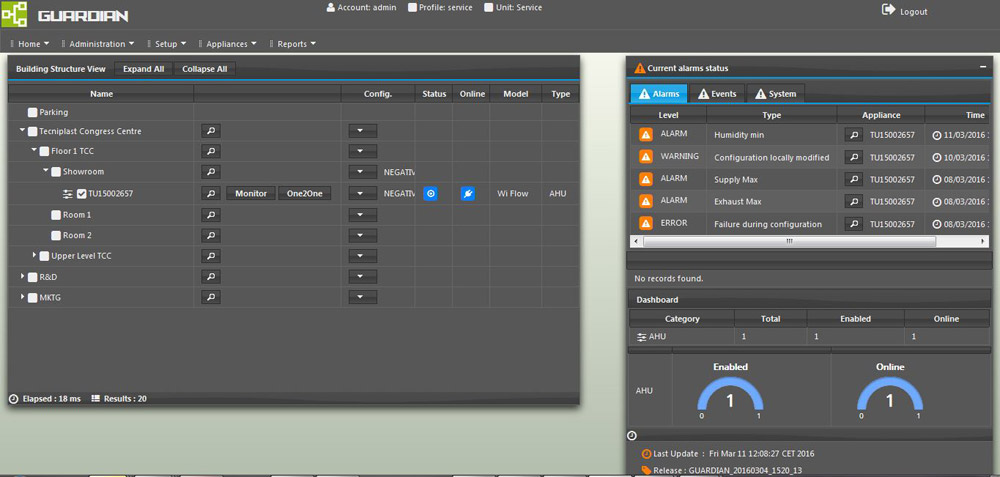Minimize the Current alarms status panel
Viewport: 1000px width, 477px height.
tap(983, 67)
